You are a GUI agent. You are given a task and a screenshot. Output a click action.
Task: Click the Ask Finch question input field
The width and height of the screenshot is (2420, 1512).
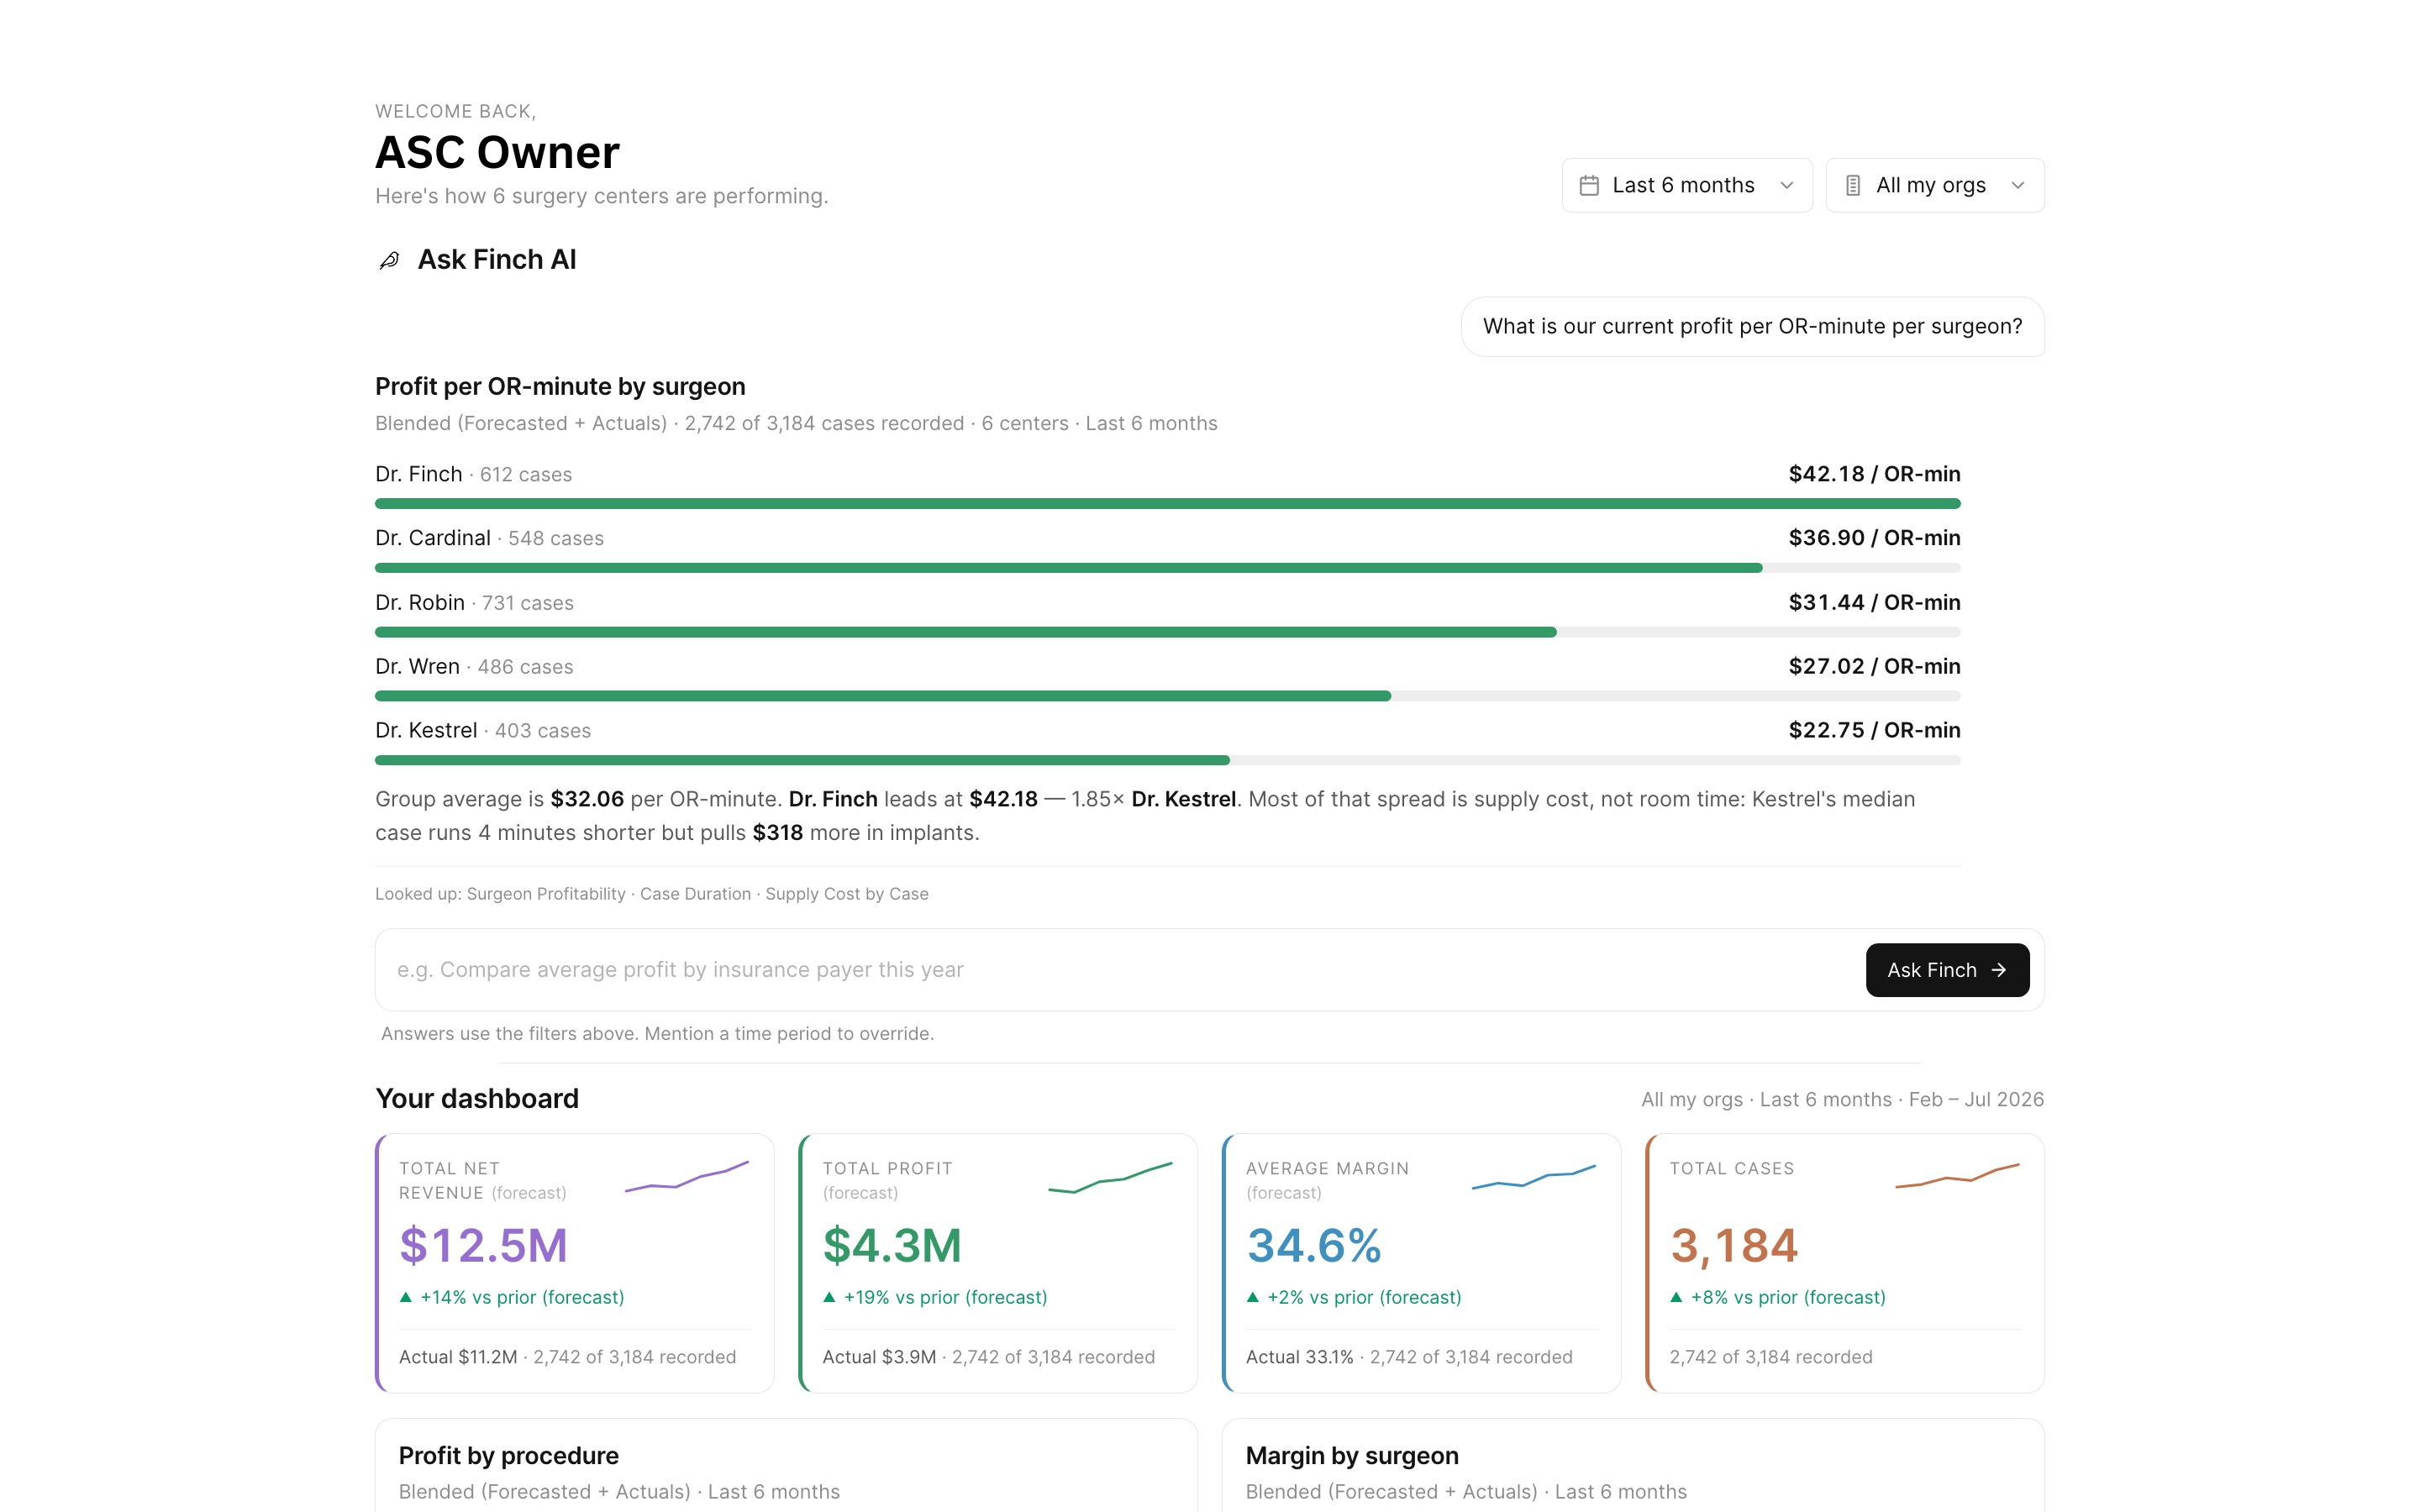1120,970
